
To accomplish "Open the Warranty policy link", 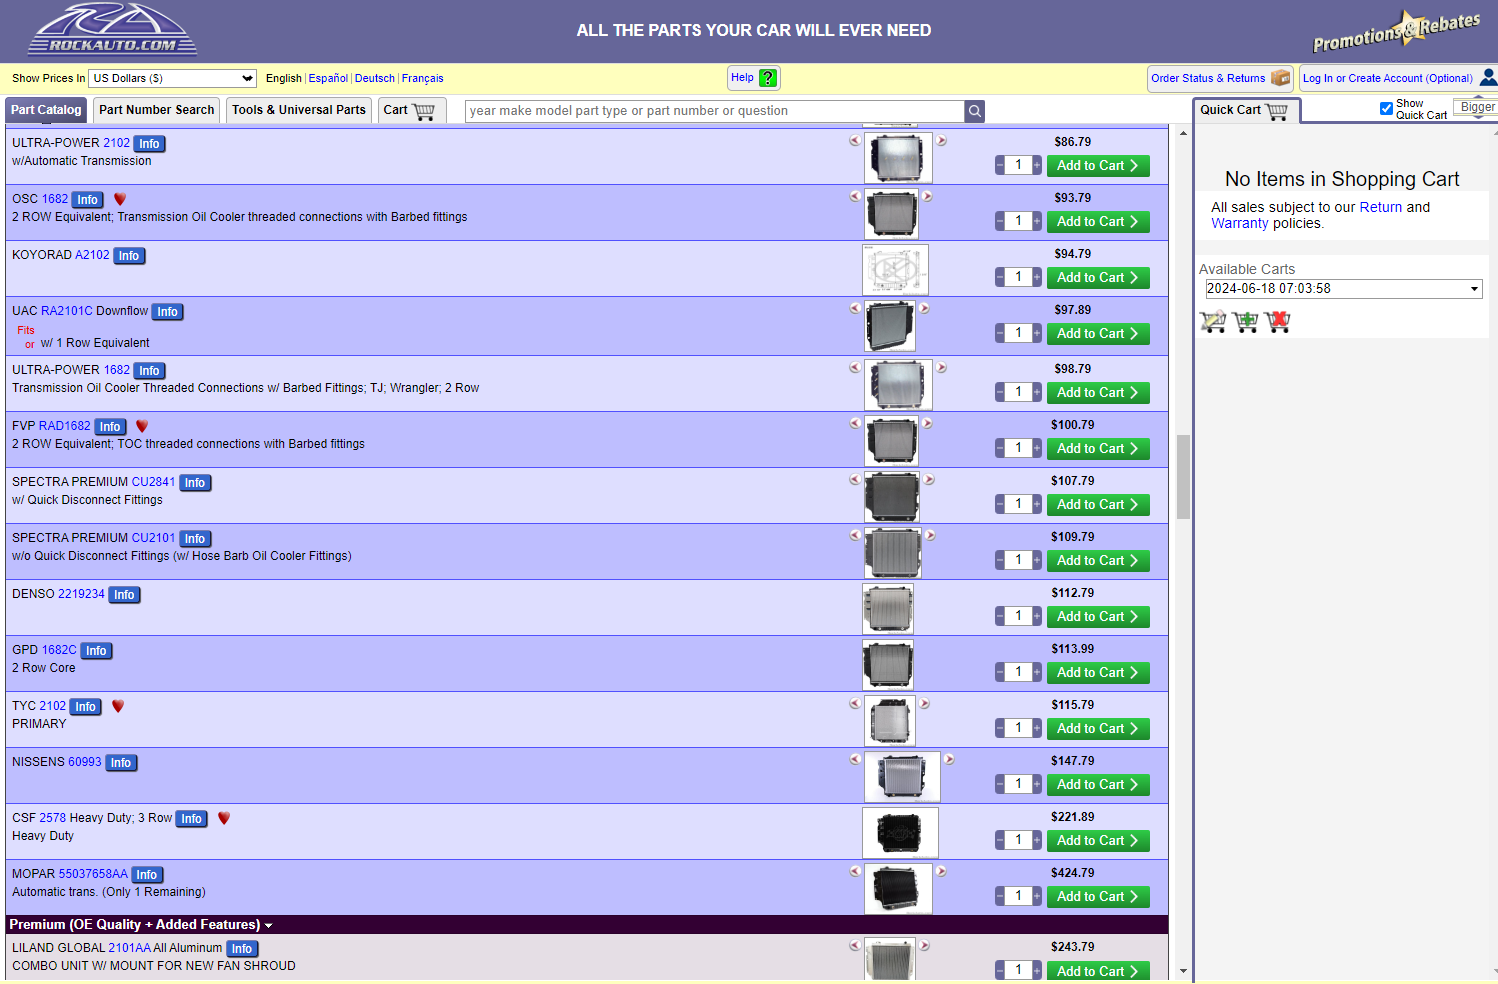I will (x=1239, y=224).
